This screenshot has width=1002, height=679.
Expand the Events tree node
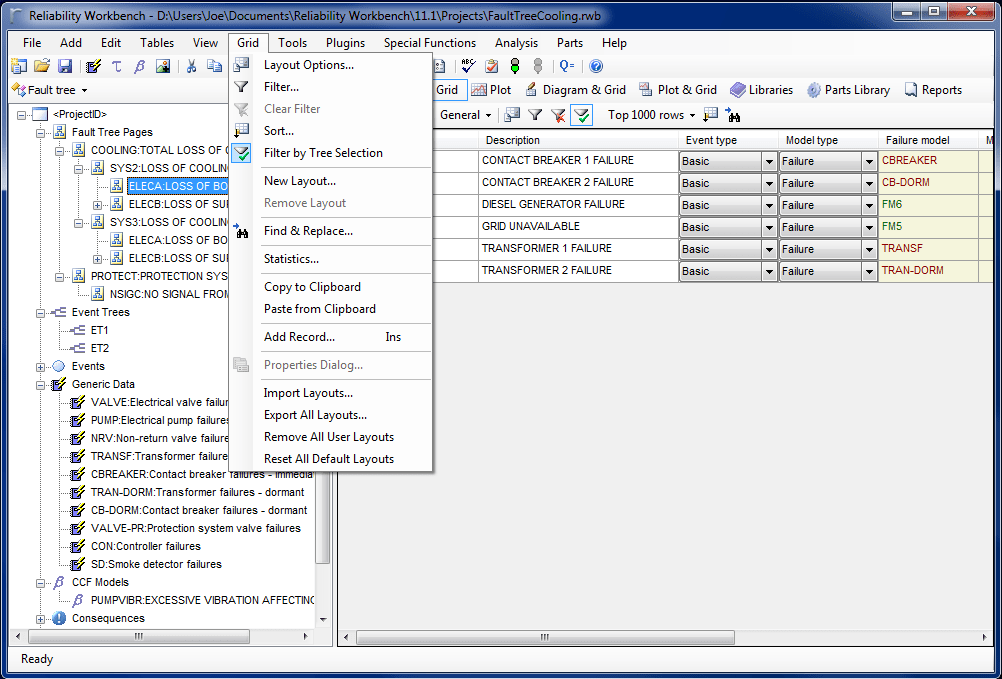(x=40, y=367)
